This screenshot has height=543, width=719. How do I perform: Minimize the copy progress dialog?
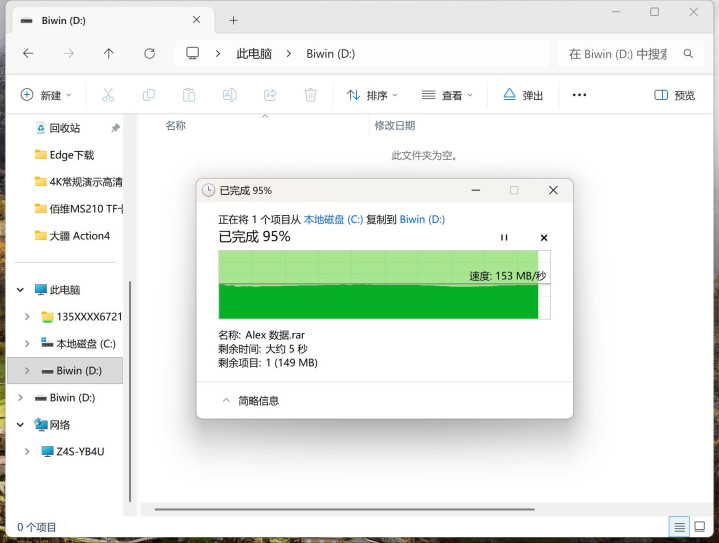(476, 190)
